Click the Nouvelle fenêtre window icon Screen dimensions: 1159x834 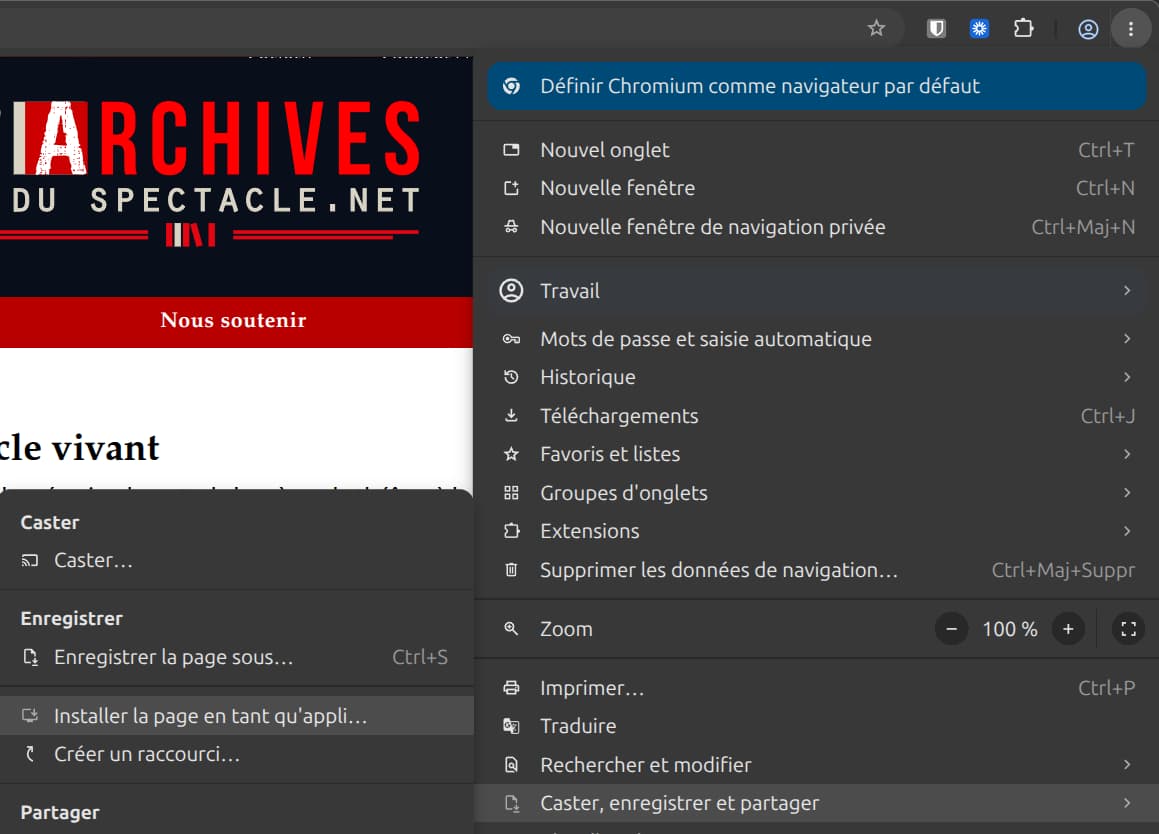click(511, 188)
